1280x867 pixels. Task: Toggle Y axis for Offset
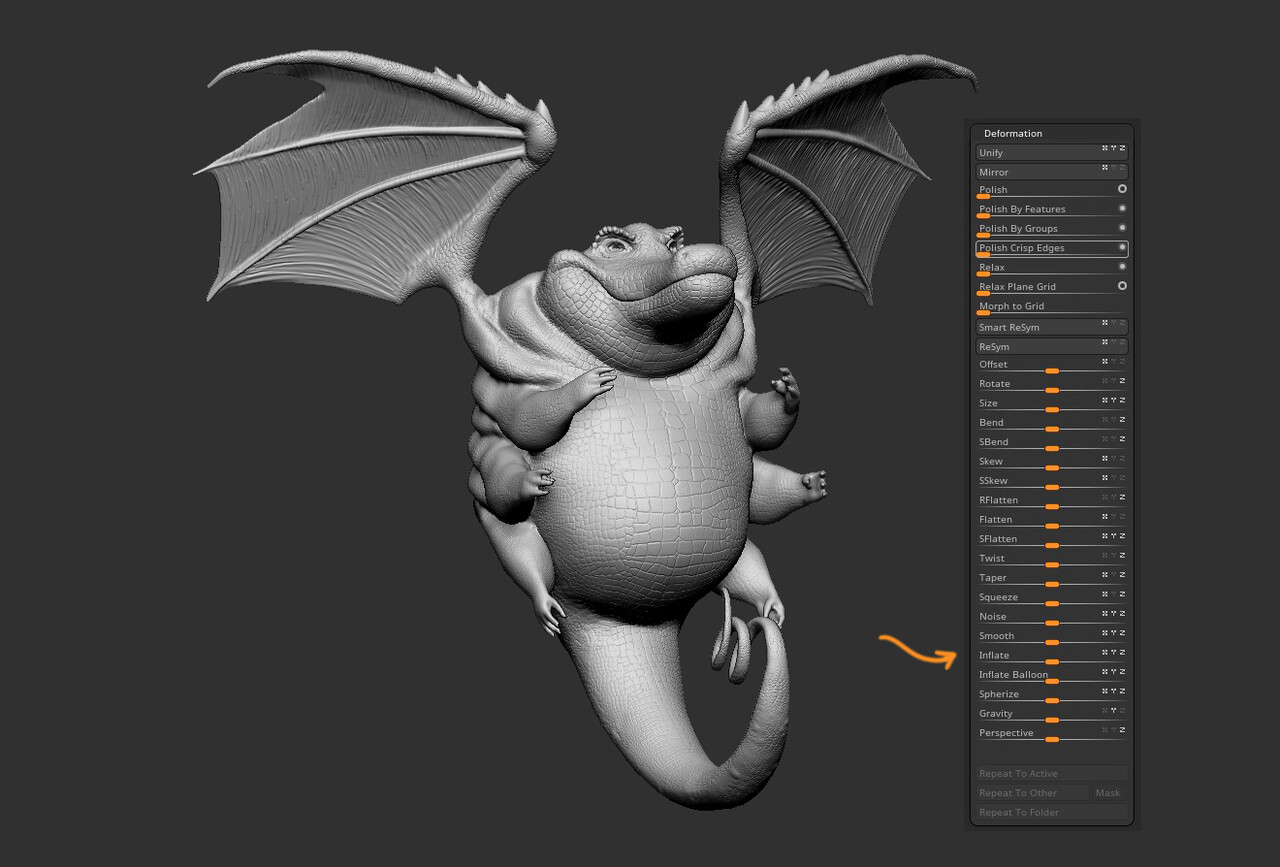(x=1114, y=362)
